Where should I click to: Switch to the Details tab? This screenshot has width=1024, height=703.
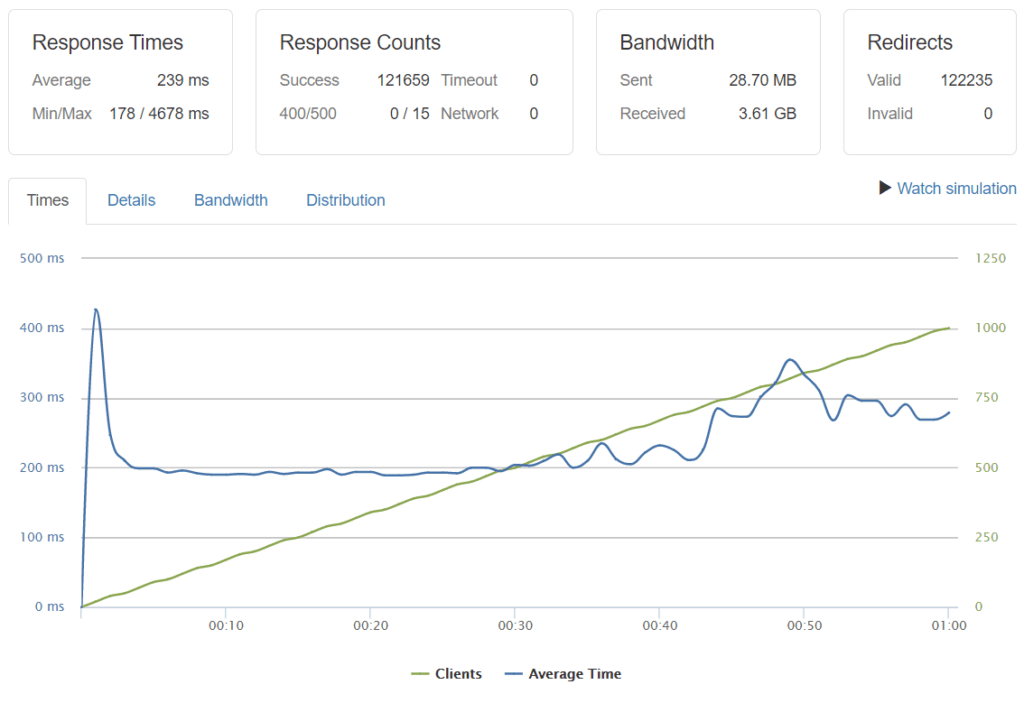[131, 200]
